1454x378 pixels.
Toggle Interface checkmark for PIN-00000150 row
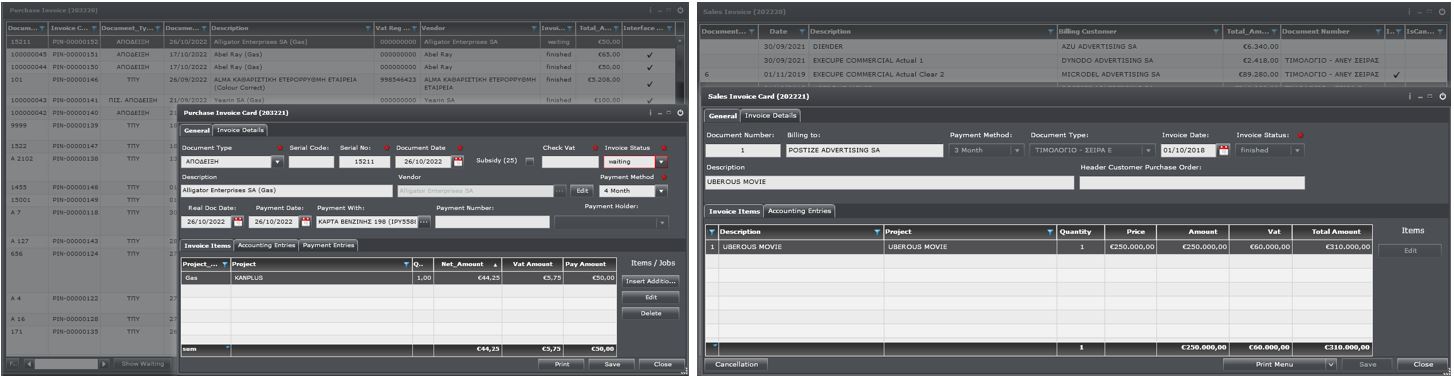point(649,67)
